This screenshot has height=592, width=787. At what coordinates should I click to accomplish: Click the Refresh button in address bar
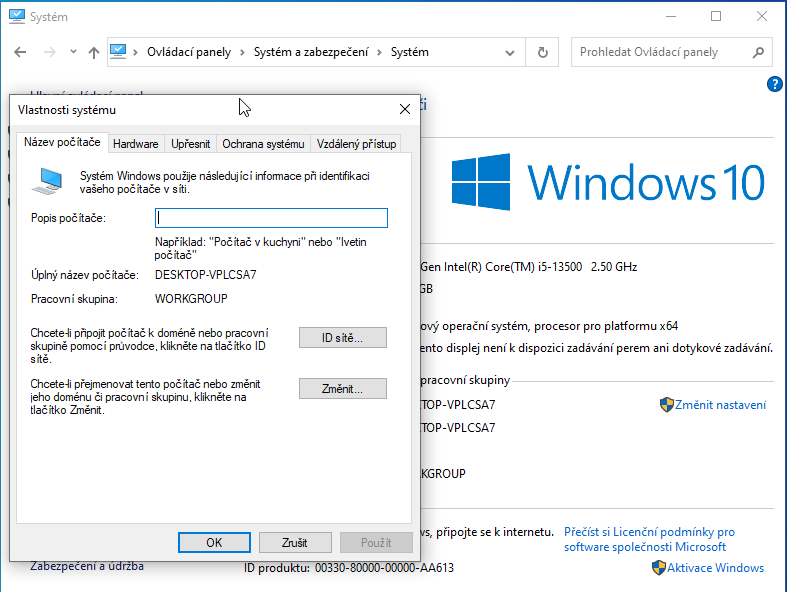(x=543, y=52)
